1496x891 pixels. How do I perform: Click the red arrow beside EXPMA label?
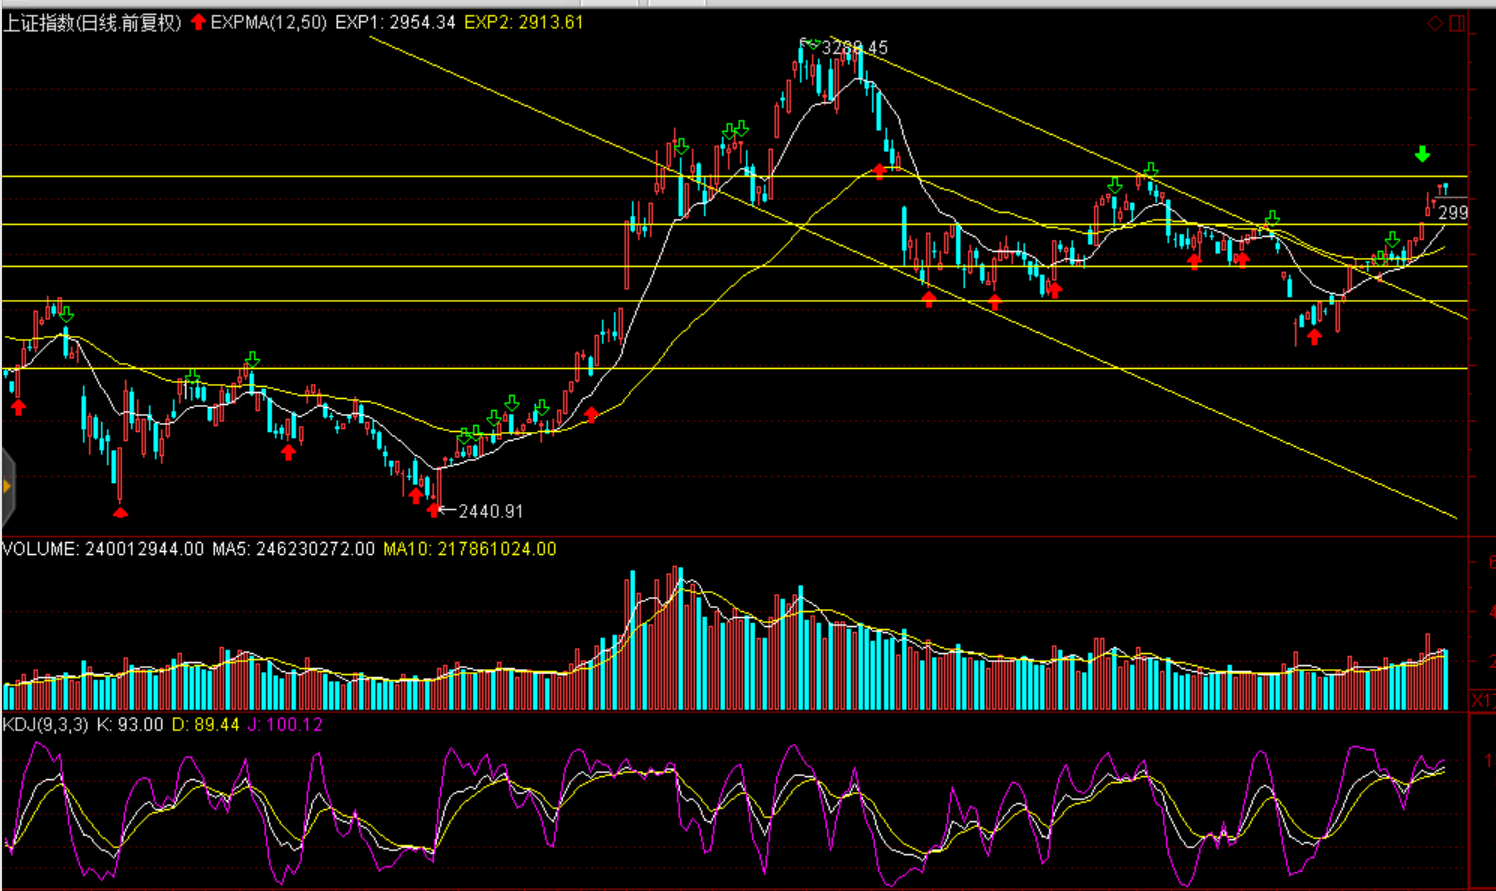(198, 22)
